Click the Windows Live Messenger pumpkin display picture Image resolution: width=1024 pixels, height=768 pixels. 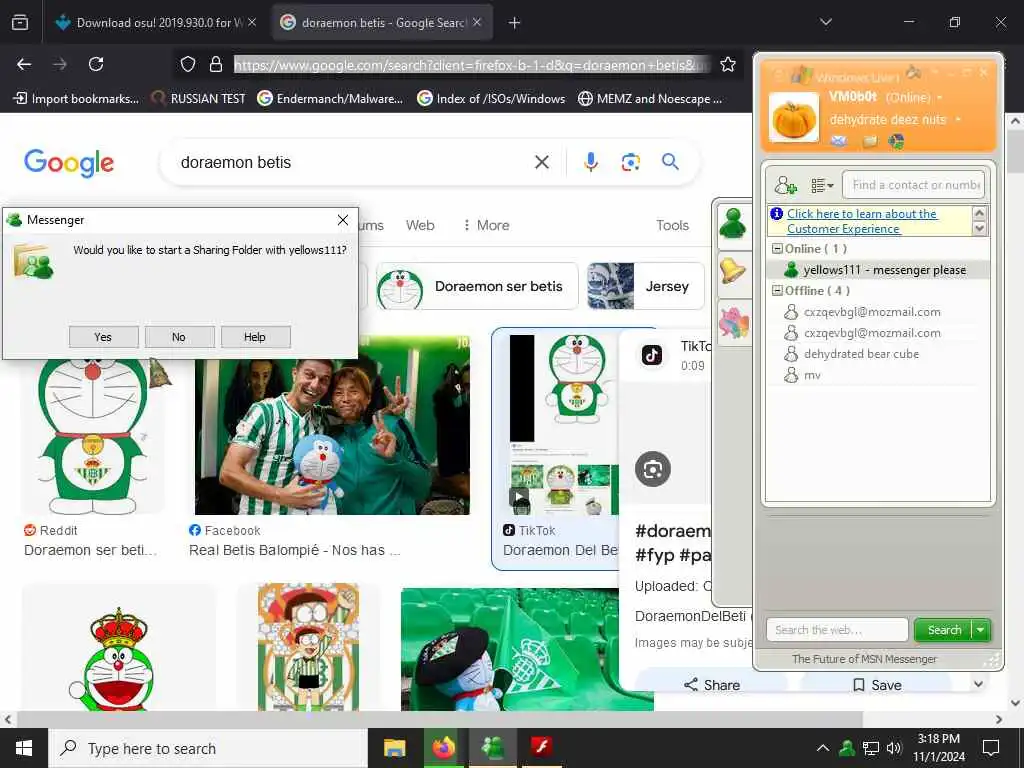tap(793, 118)
